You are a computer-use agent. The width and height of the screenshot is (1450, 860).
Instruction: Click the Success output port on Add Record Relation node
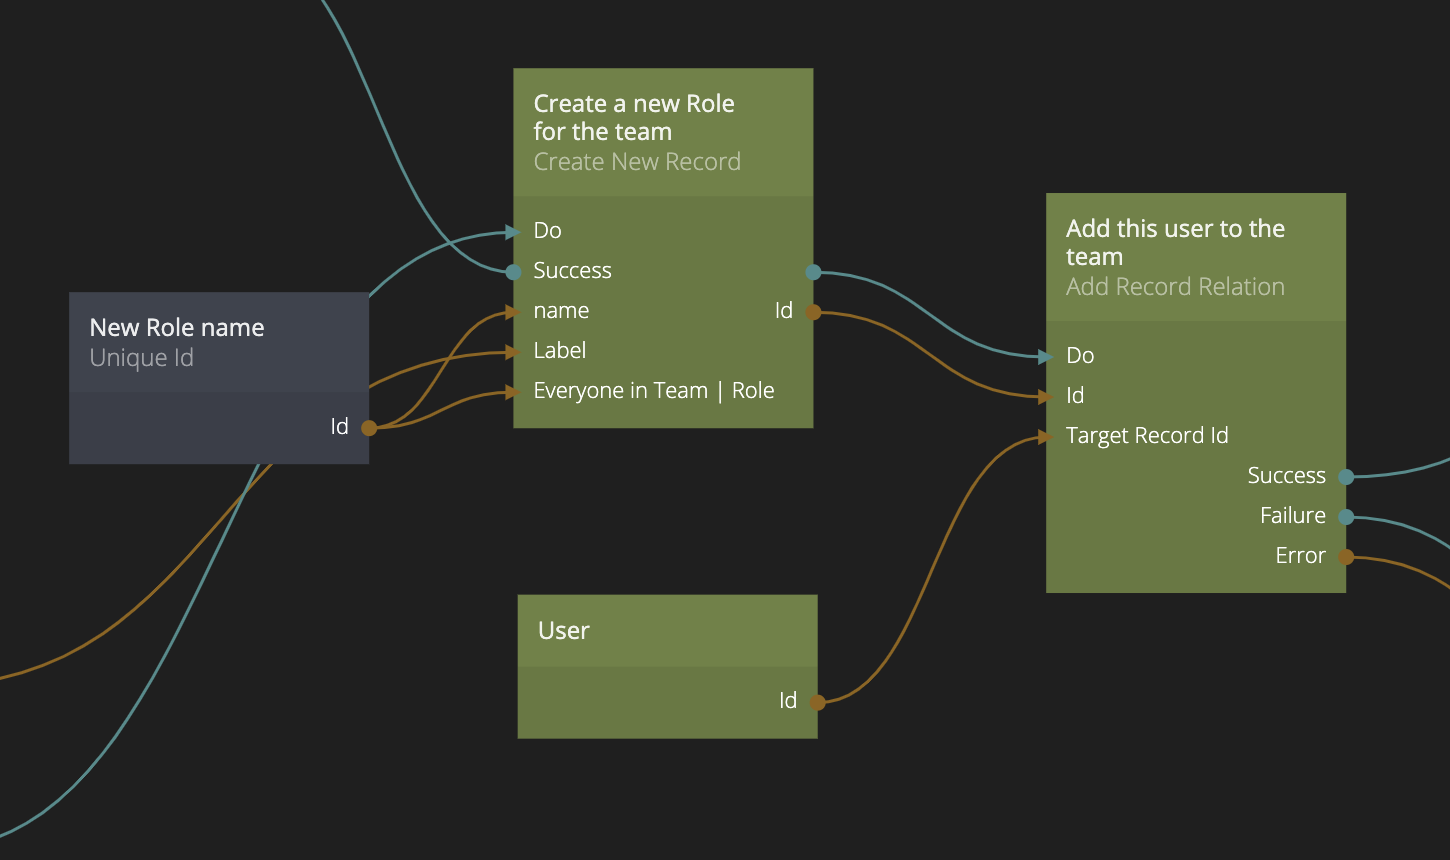pyautogui.click(x=1346, y=477)
